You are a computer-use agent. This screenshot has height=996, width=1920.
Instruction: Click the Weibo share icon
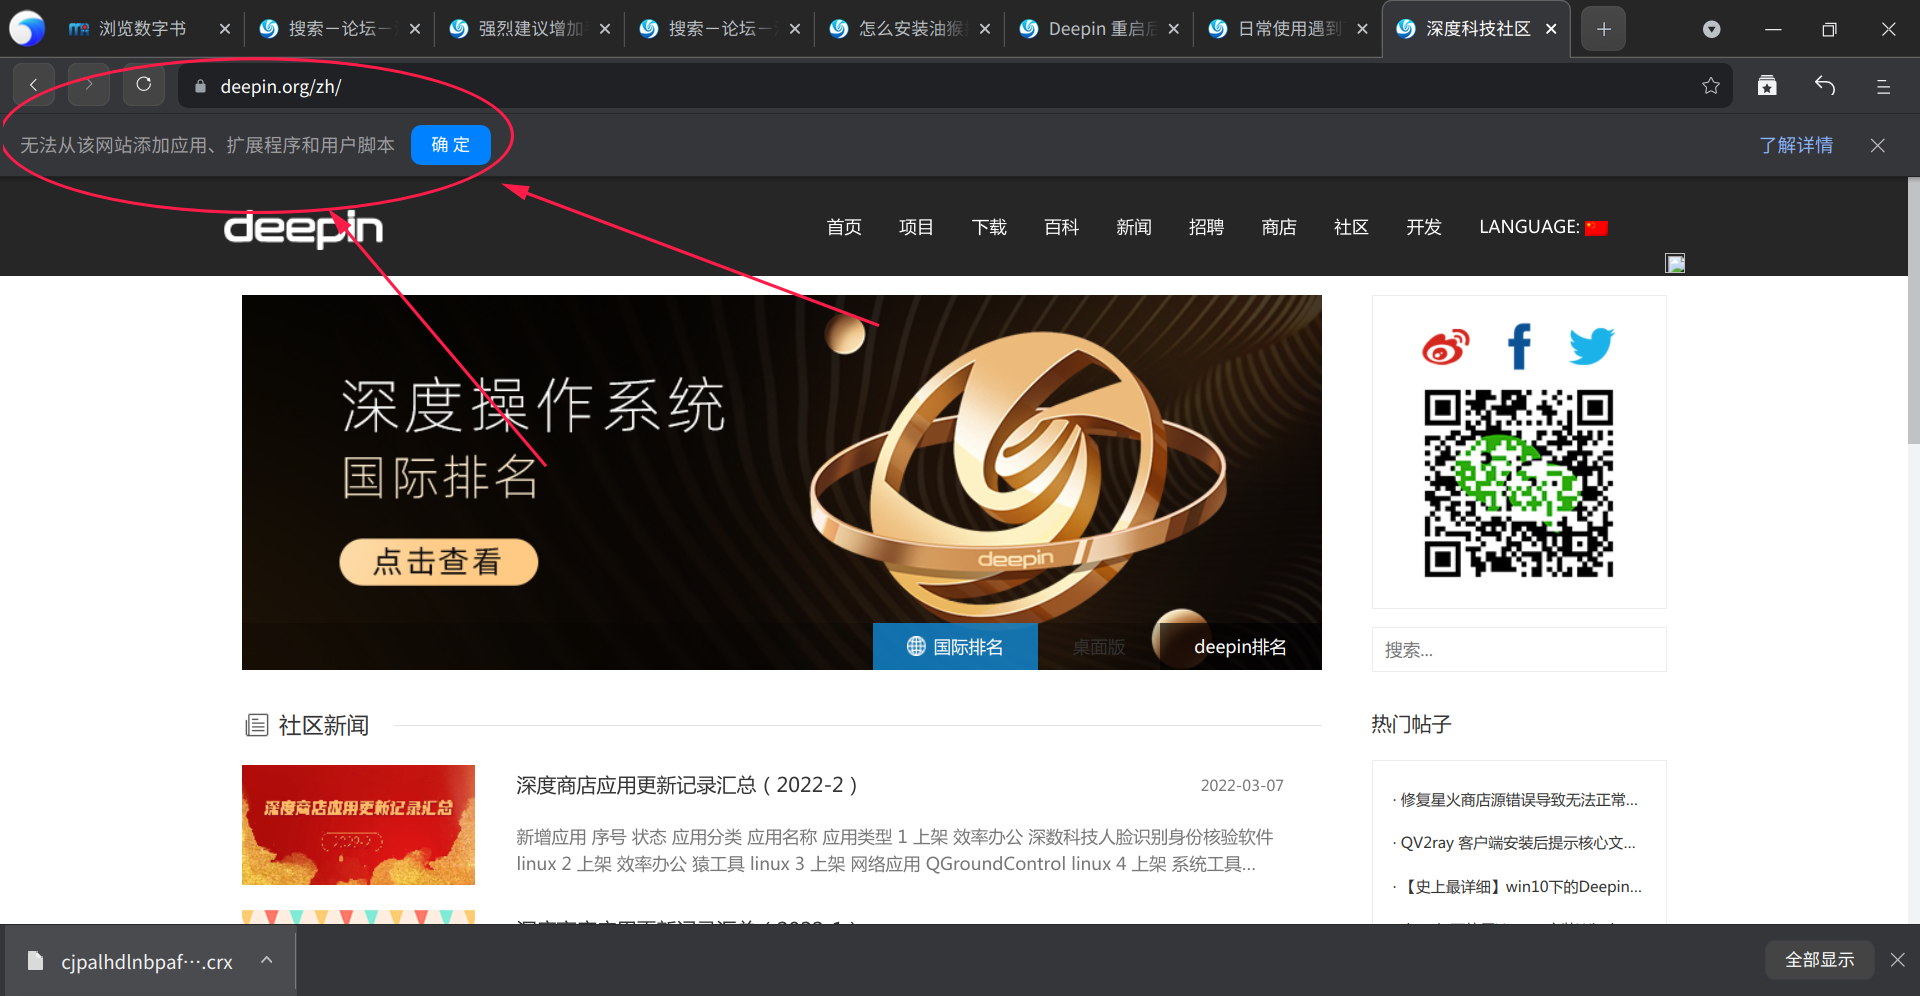click(x=1445, y=345)
